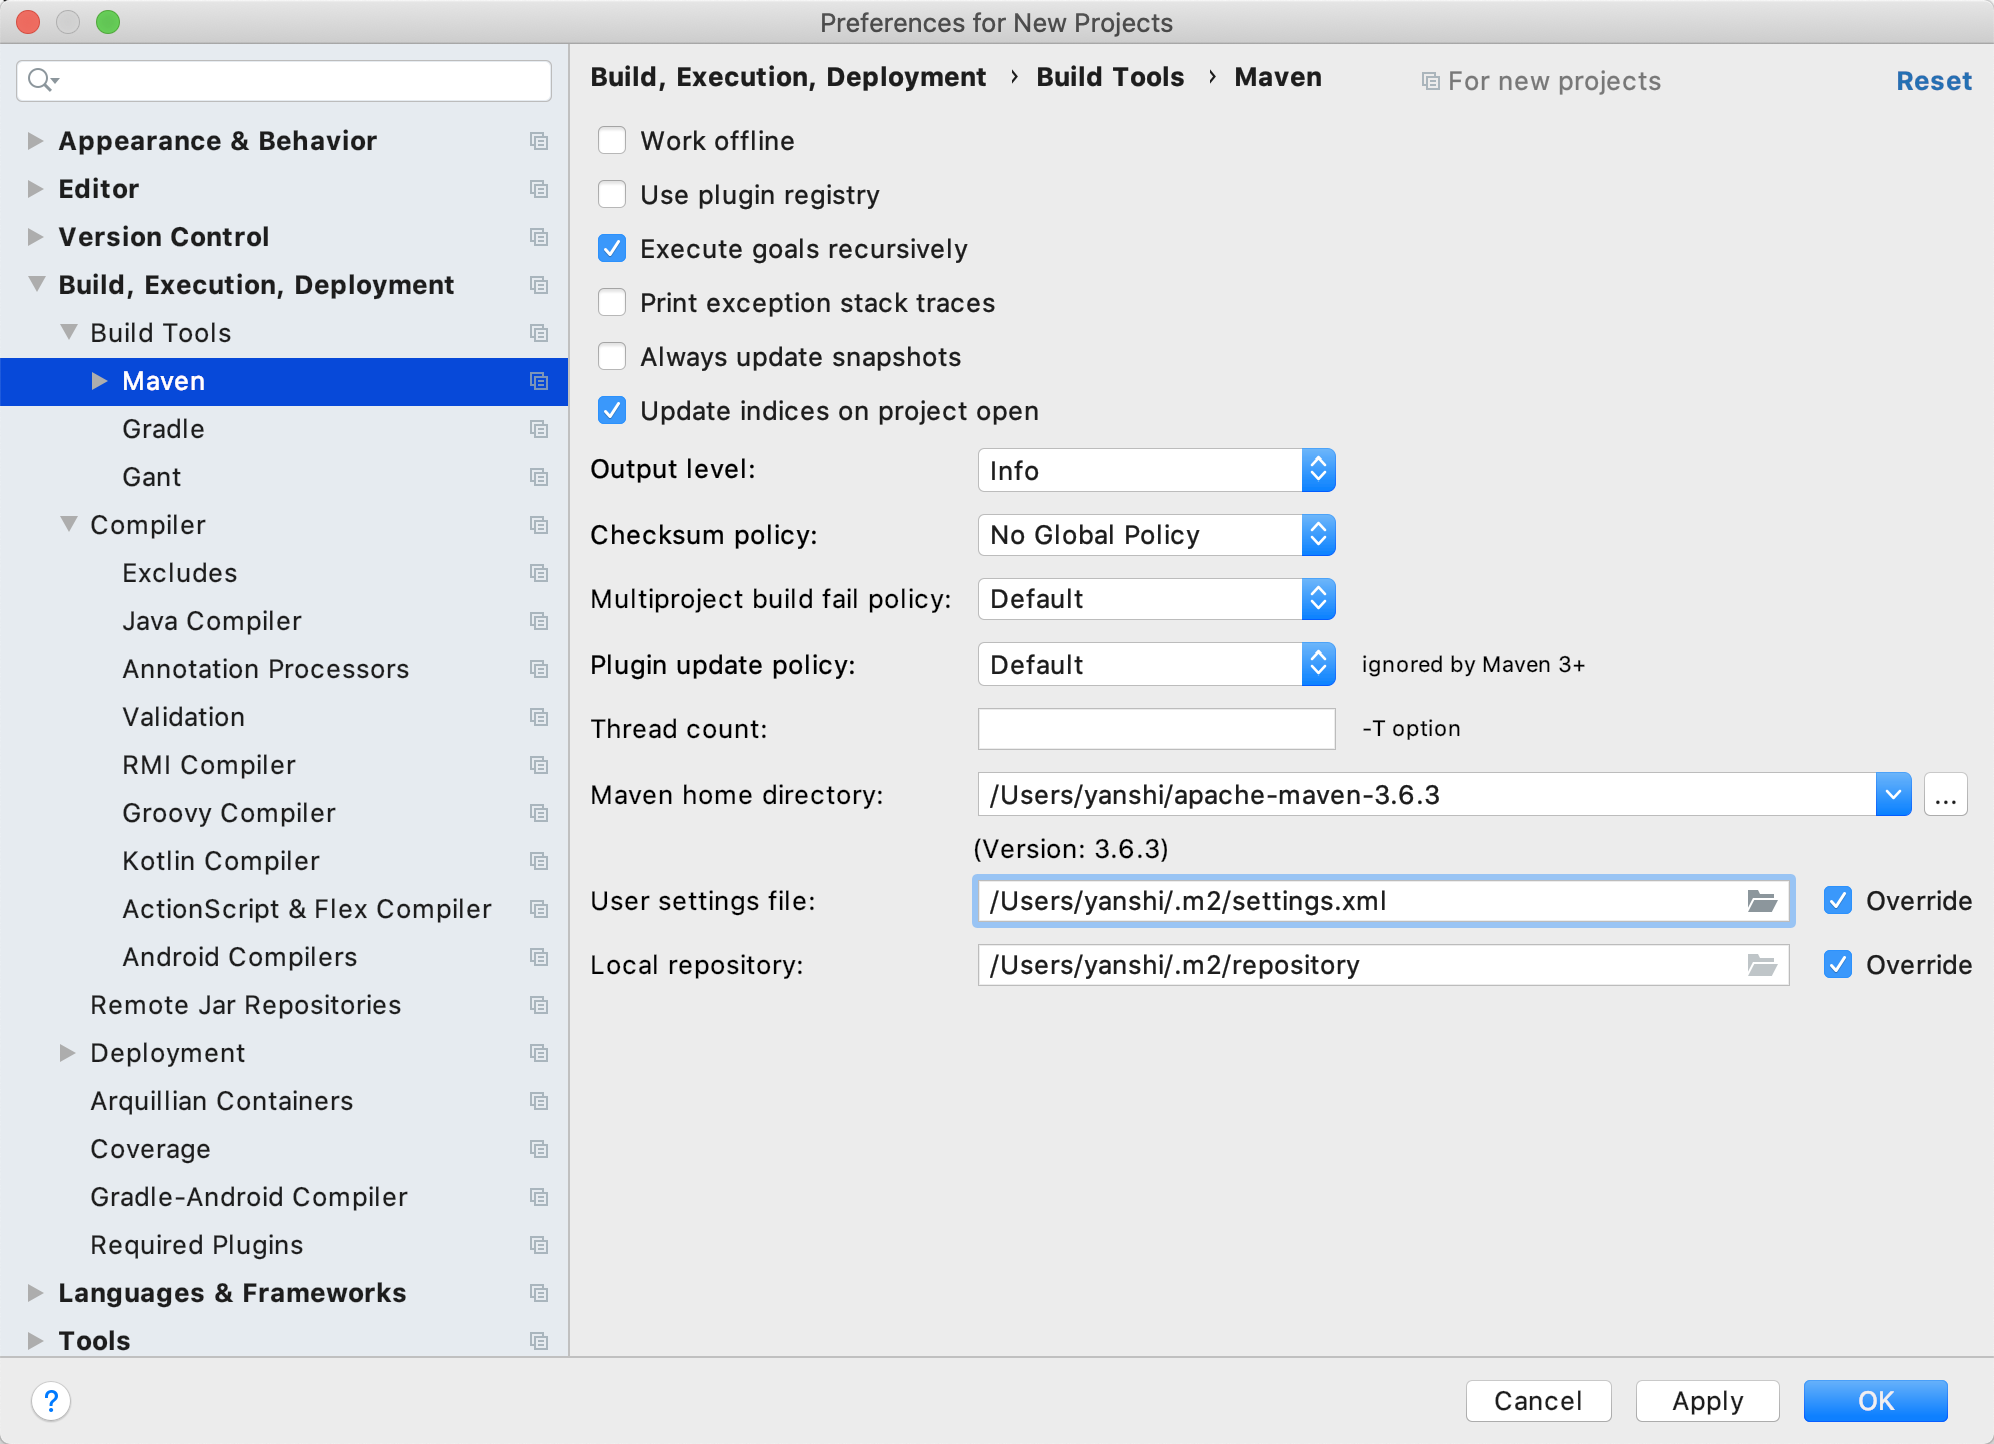
Task: Click the copy icon beside RMI Compiler row
Action: coord(539,765)
